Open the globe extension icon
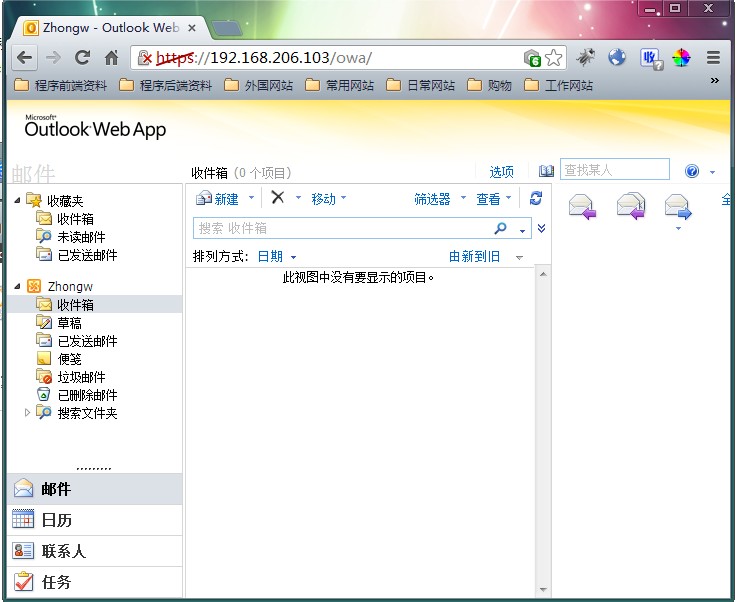737x602 pixels. pyautogui.click(x=617, y=57)
